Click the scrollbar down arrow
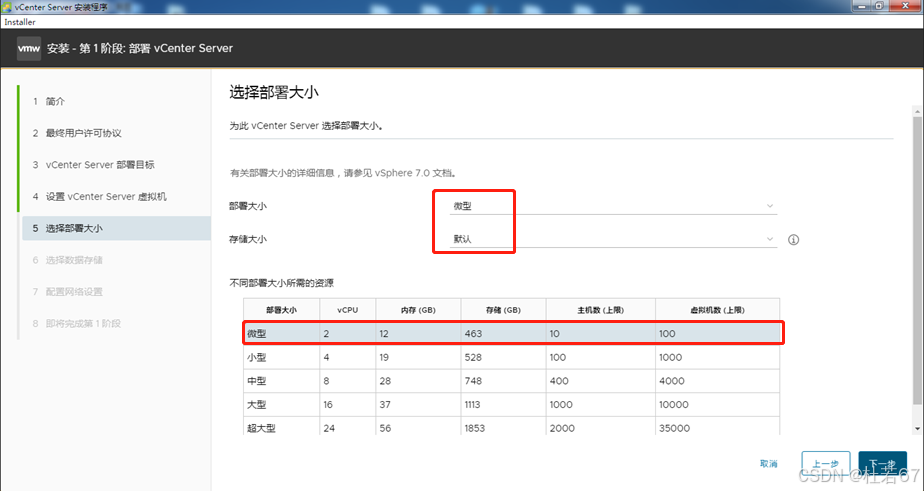The height and width of the screenshot is (491, 924). pos(918,429)
